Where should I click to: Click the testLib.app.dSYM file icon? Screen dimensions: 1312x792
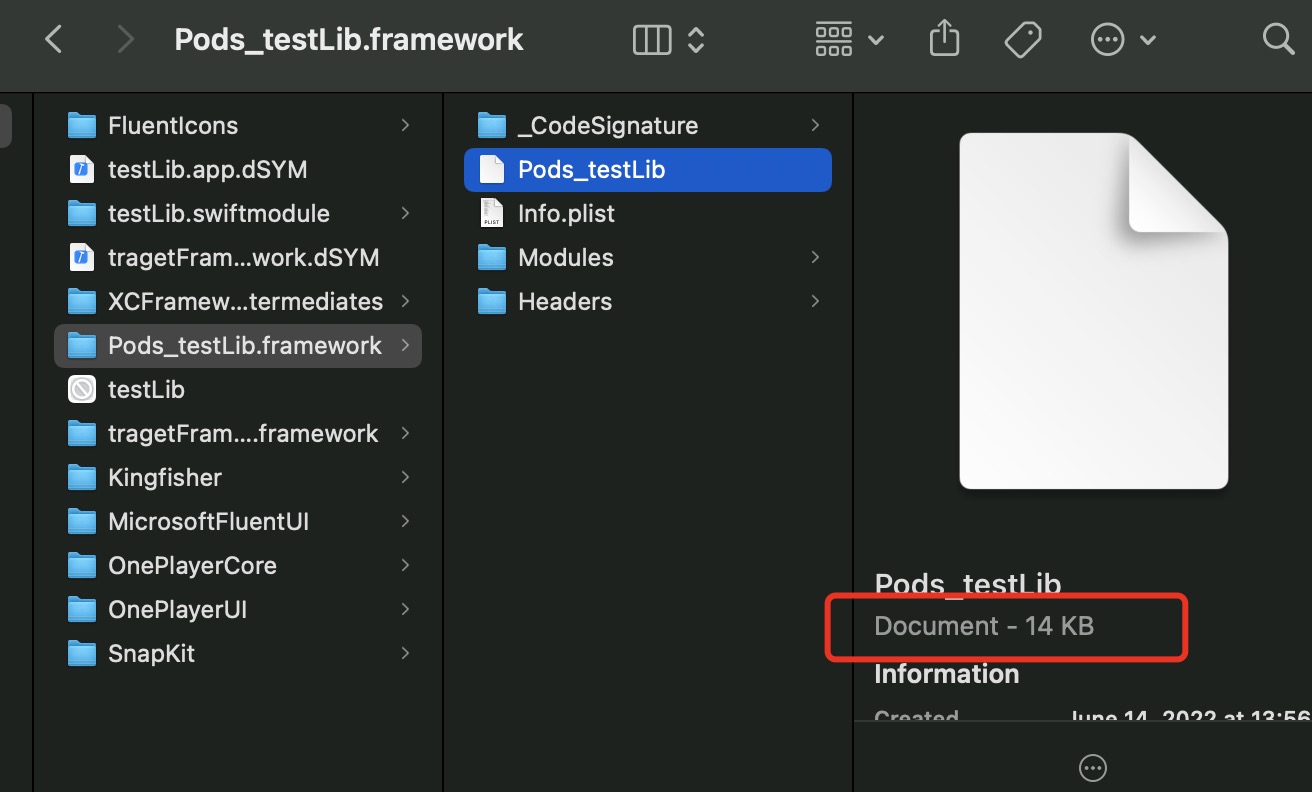(81, 169)
